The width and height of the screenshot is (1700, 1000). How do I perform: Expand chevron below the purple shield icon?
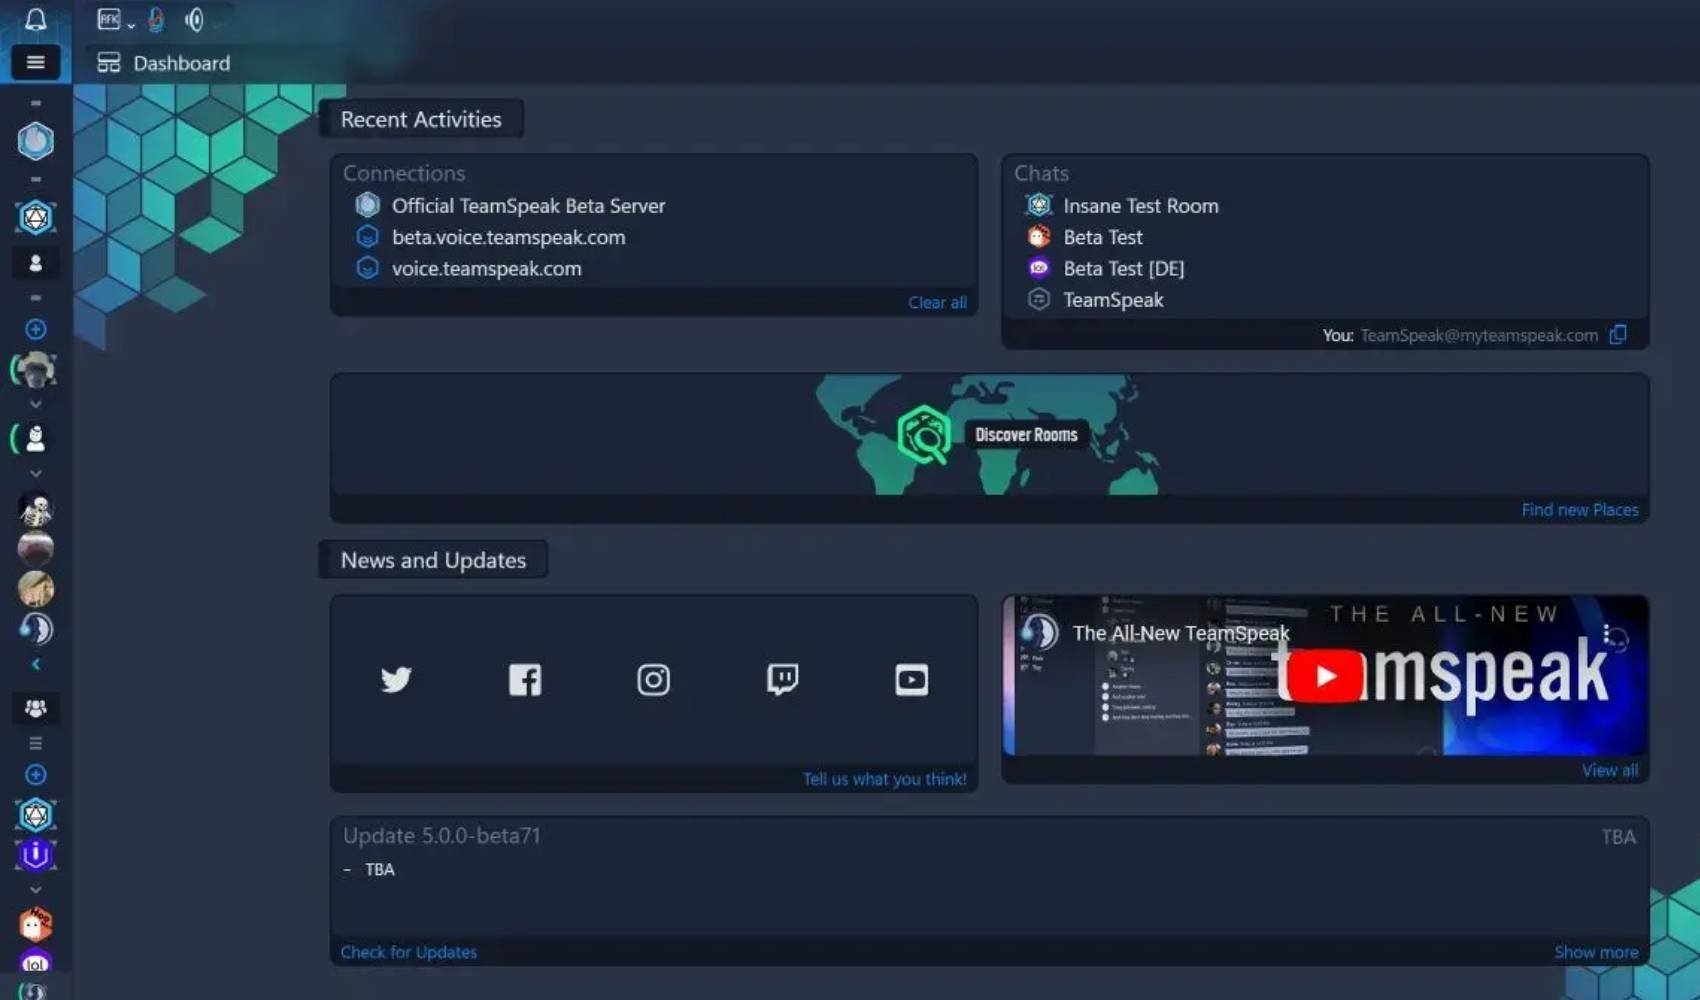pyautogui.click(x=35, y=889)
